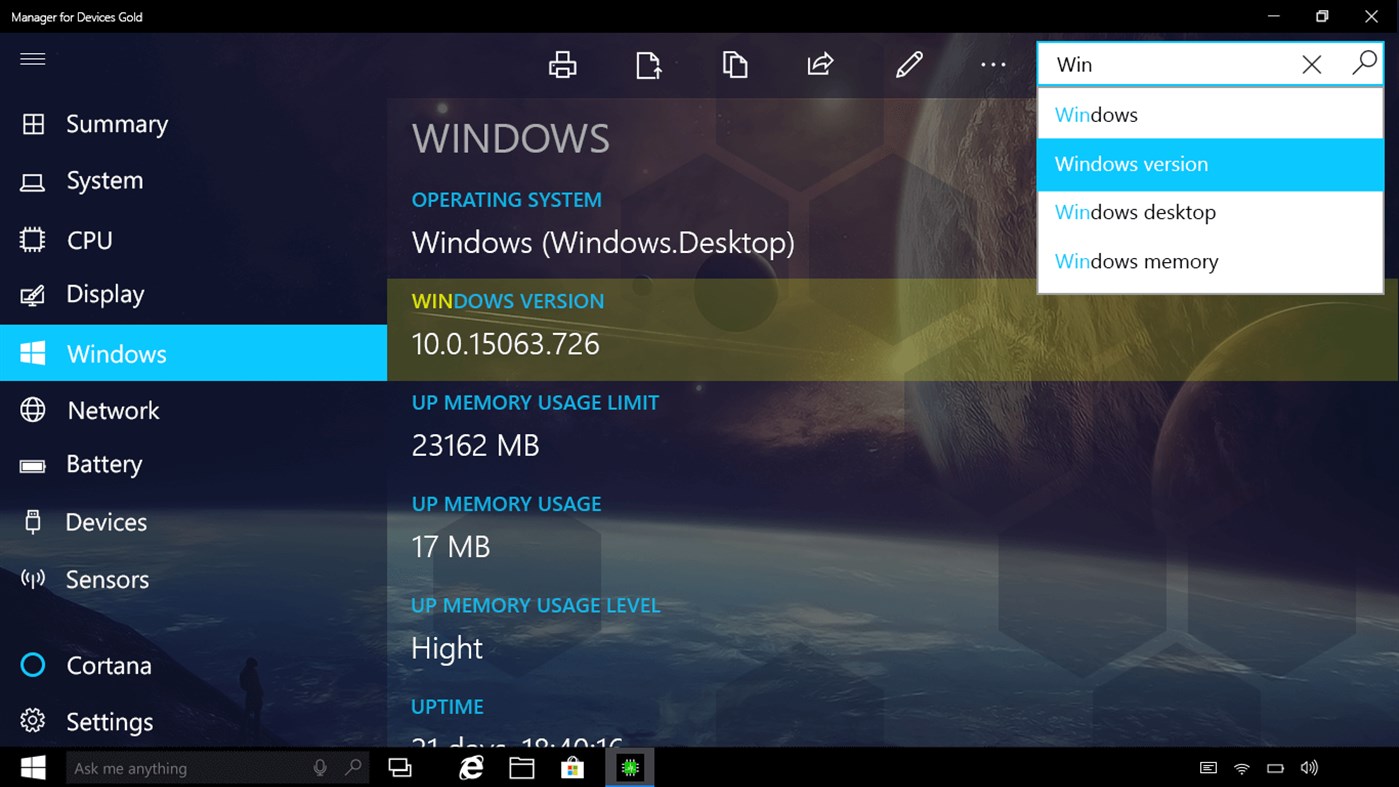Open Sensors using its signal icon
Viewport: 1399px width, 787px height.
(x=34, y=579)
